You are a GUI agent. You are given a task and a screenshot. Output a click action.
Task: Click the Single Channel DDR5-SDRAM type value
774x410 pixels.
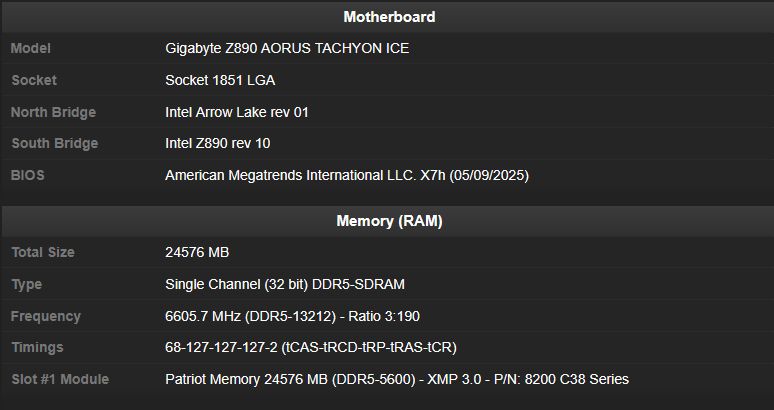tap(285, 284)
